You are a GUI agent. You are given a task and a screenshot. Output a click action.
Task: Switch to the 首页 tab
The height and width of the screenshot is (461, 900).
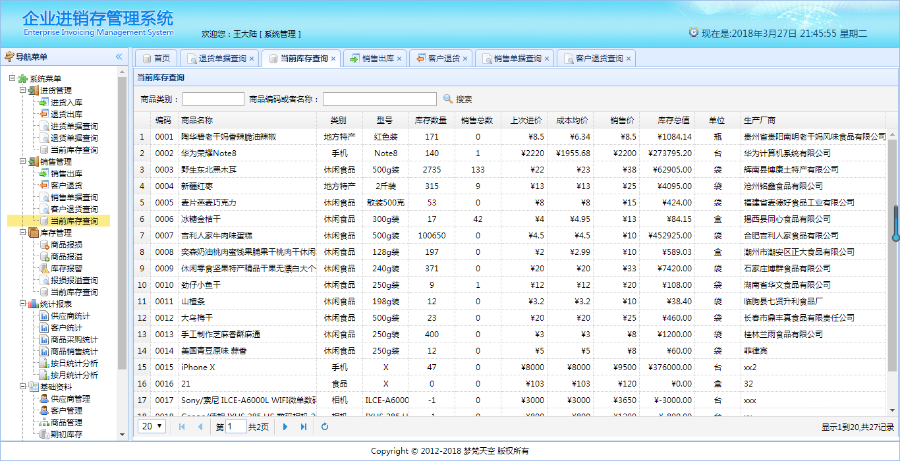pos(156,59)
